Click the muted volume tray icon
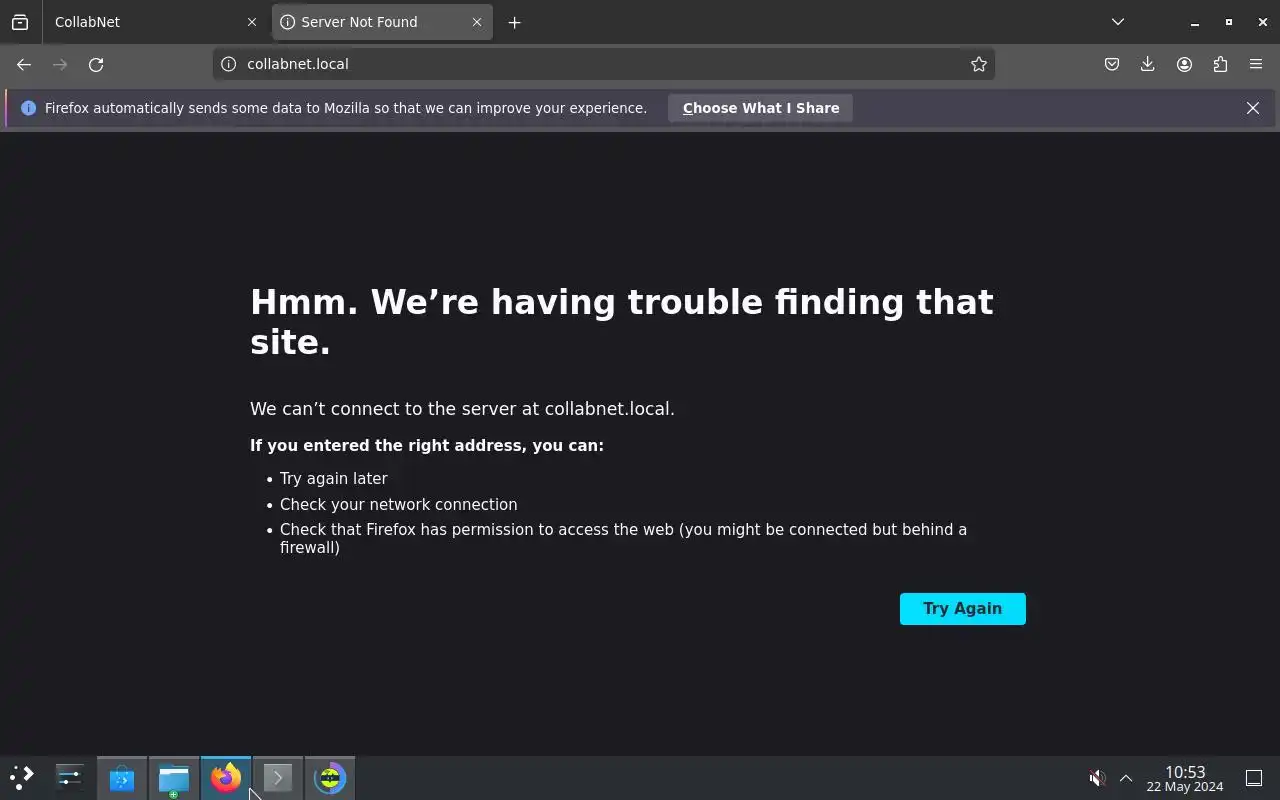 pos(1097,778)
